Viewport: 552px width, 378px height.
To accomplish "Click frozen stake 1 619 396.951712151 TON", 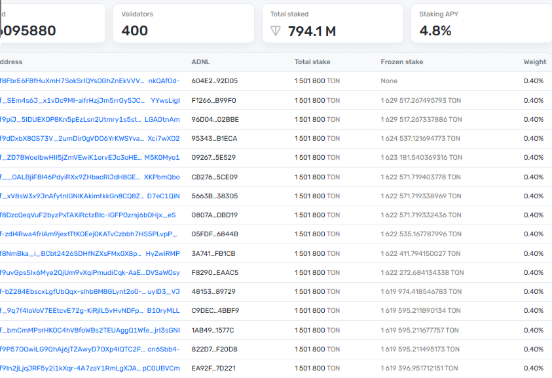I will coord(419,368).
